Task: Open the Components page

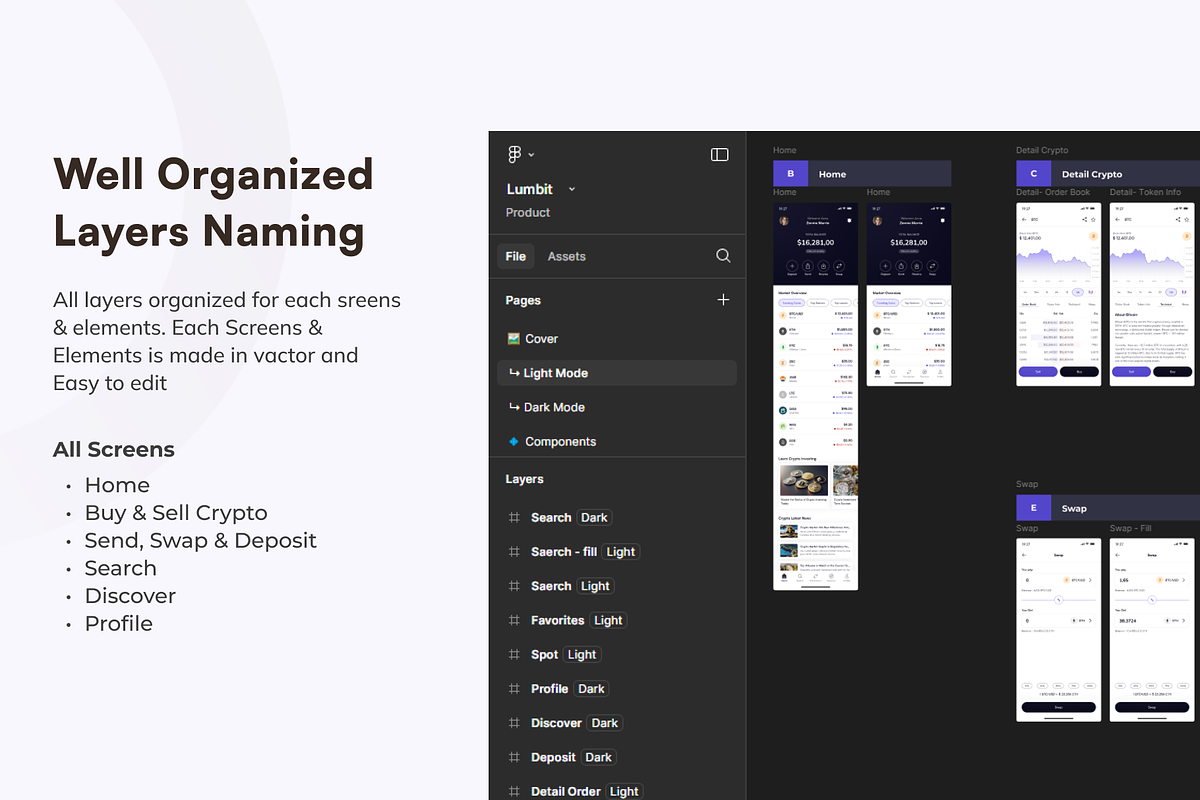Action: click(552, 441)
